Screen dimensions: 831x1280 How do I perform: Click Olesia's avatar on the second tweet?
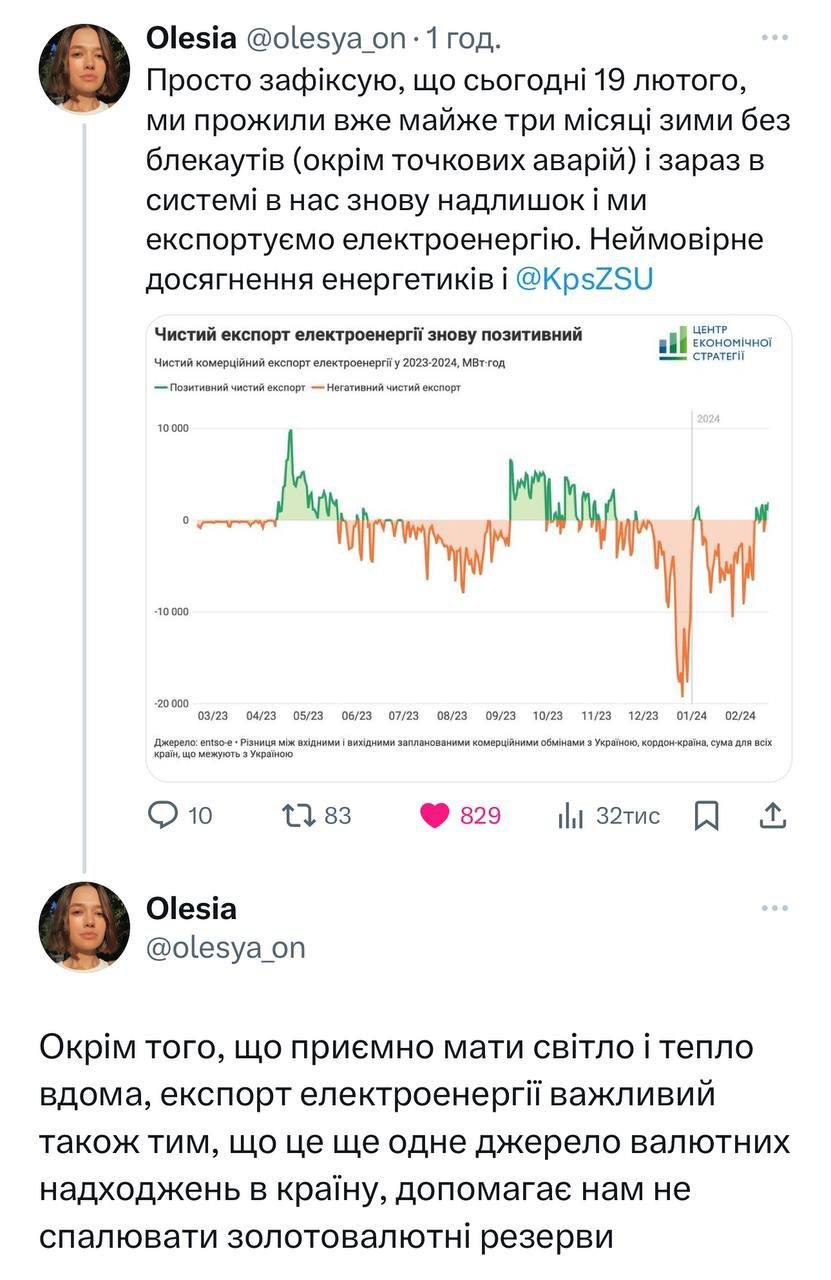pos(84,927)
